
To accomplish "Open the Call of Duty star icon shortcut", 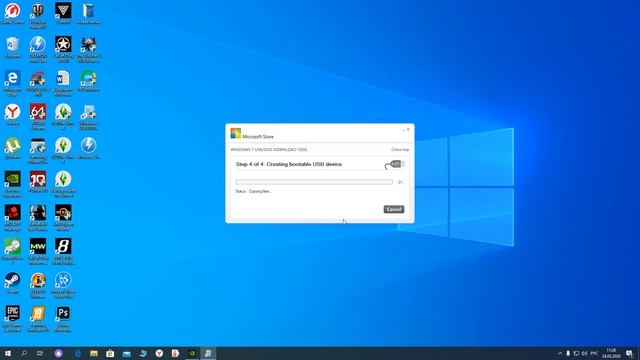I will pos(63,49).
